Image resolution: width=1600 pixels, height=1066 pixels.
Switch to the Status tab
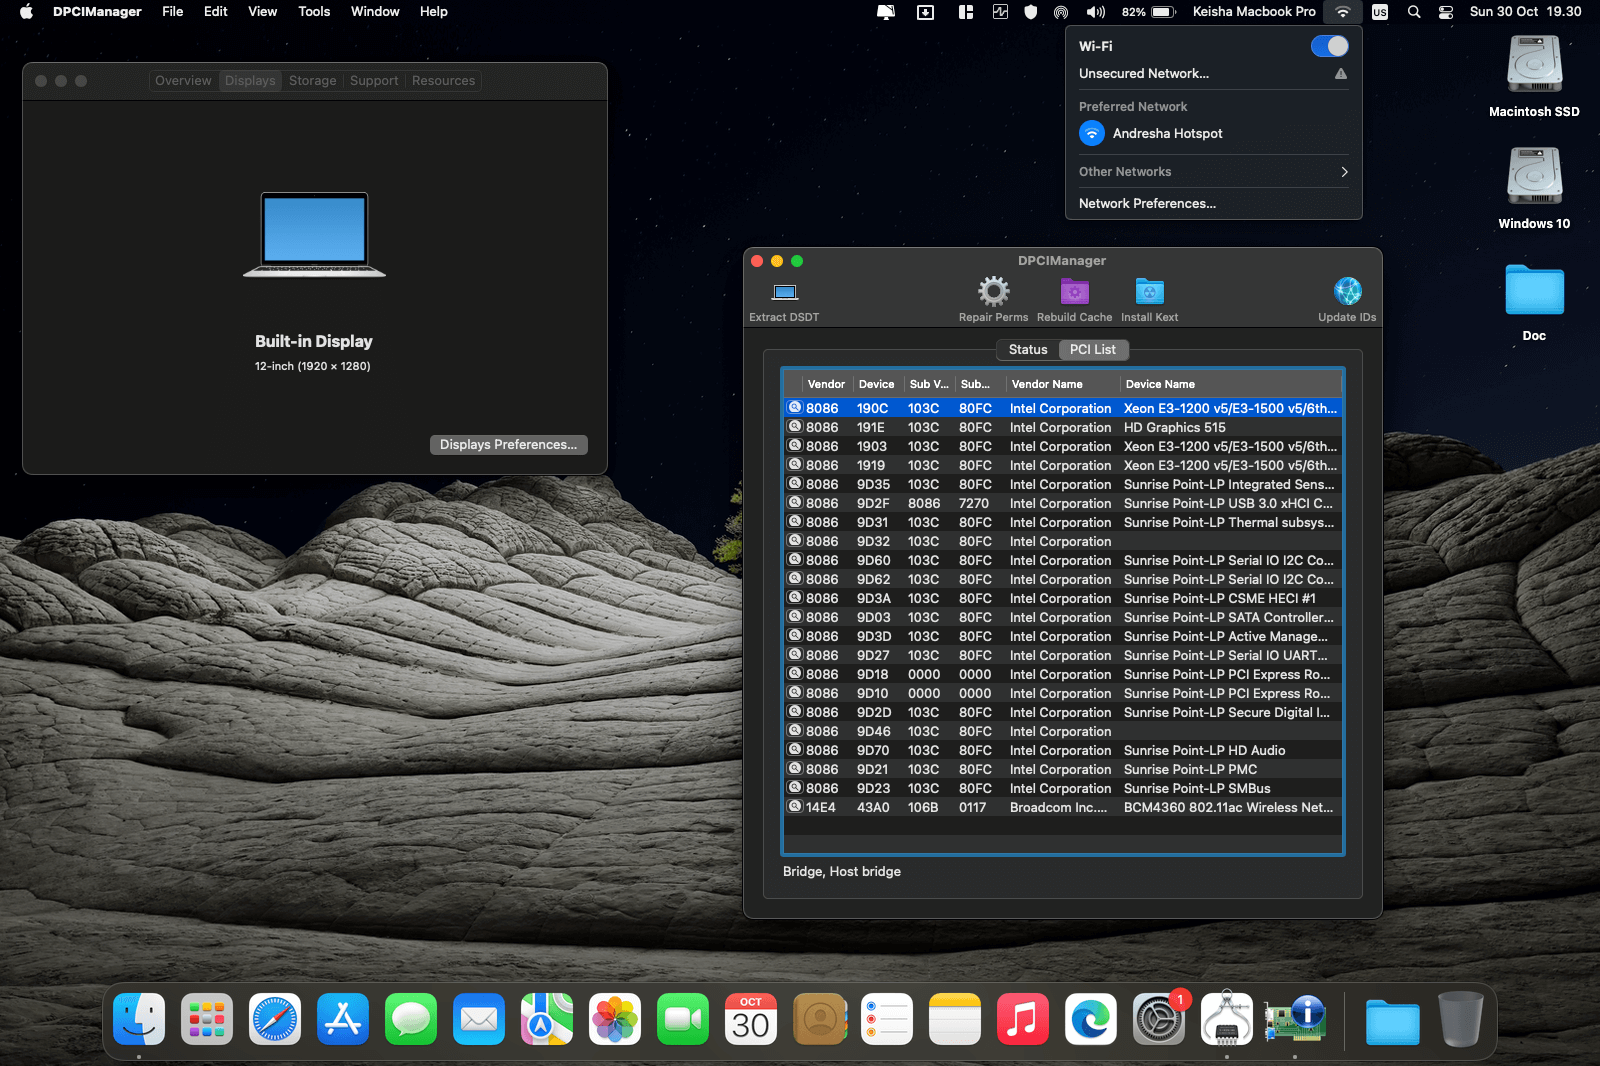tap(1027, 350)
